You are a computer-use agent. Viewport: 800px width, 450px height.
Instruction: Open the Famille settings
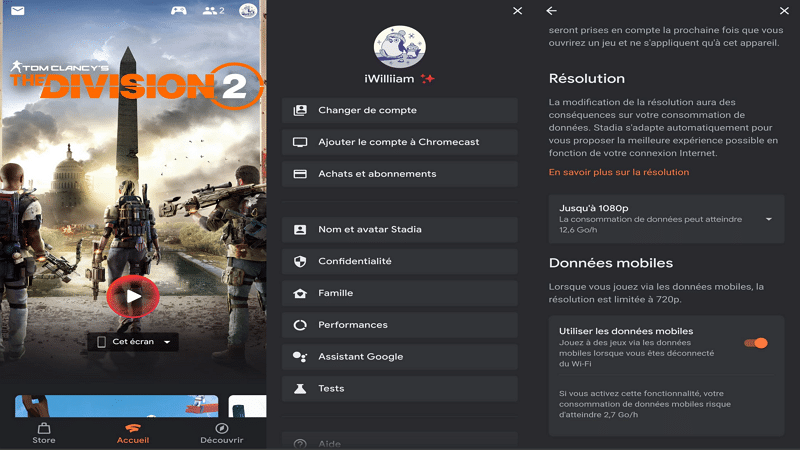399,293
